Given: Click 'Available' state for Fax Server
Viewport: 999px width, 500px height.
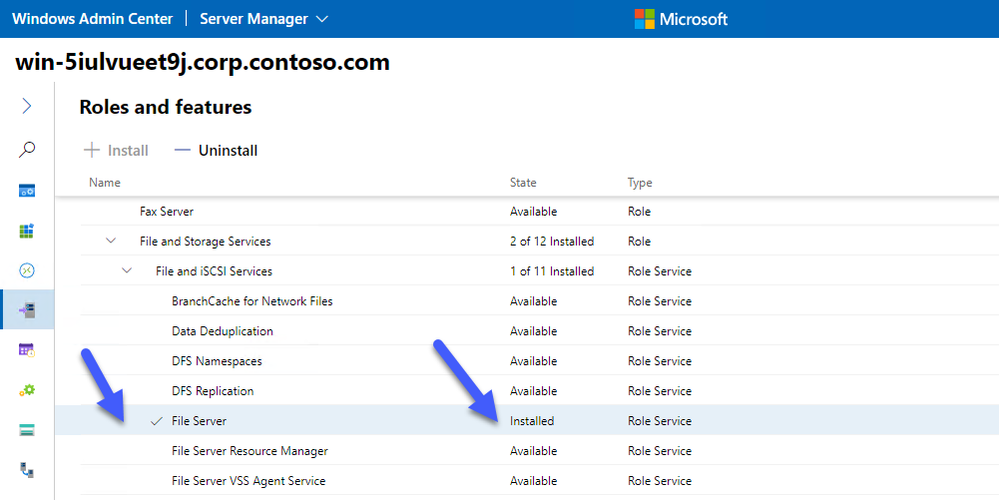Looking at the screenshot, I should coord(533,211).
